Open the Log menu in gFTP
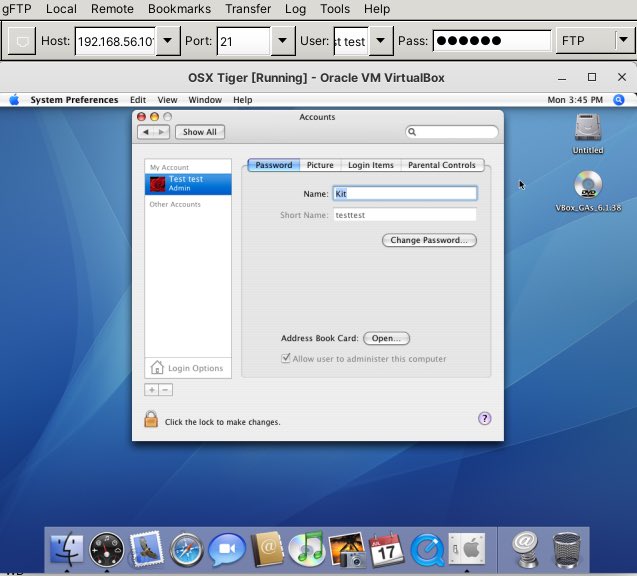637x576 pixels. pos(295,9)
